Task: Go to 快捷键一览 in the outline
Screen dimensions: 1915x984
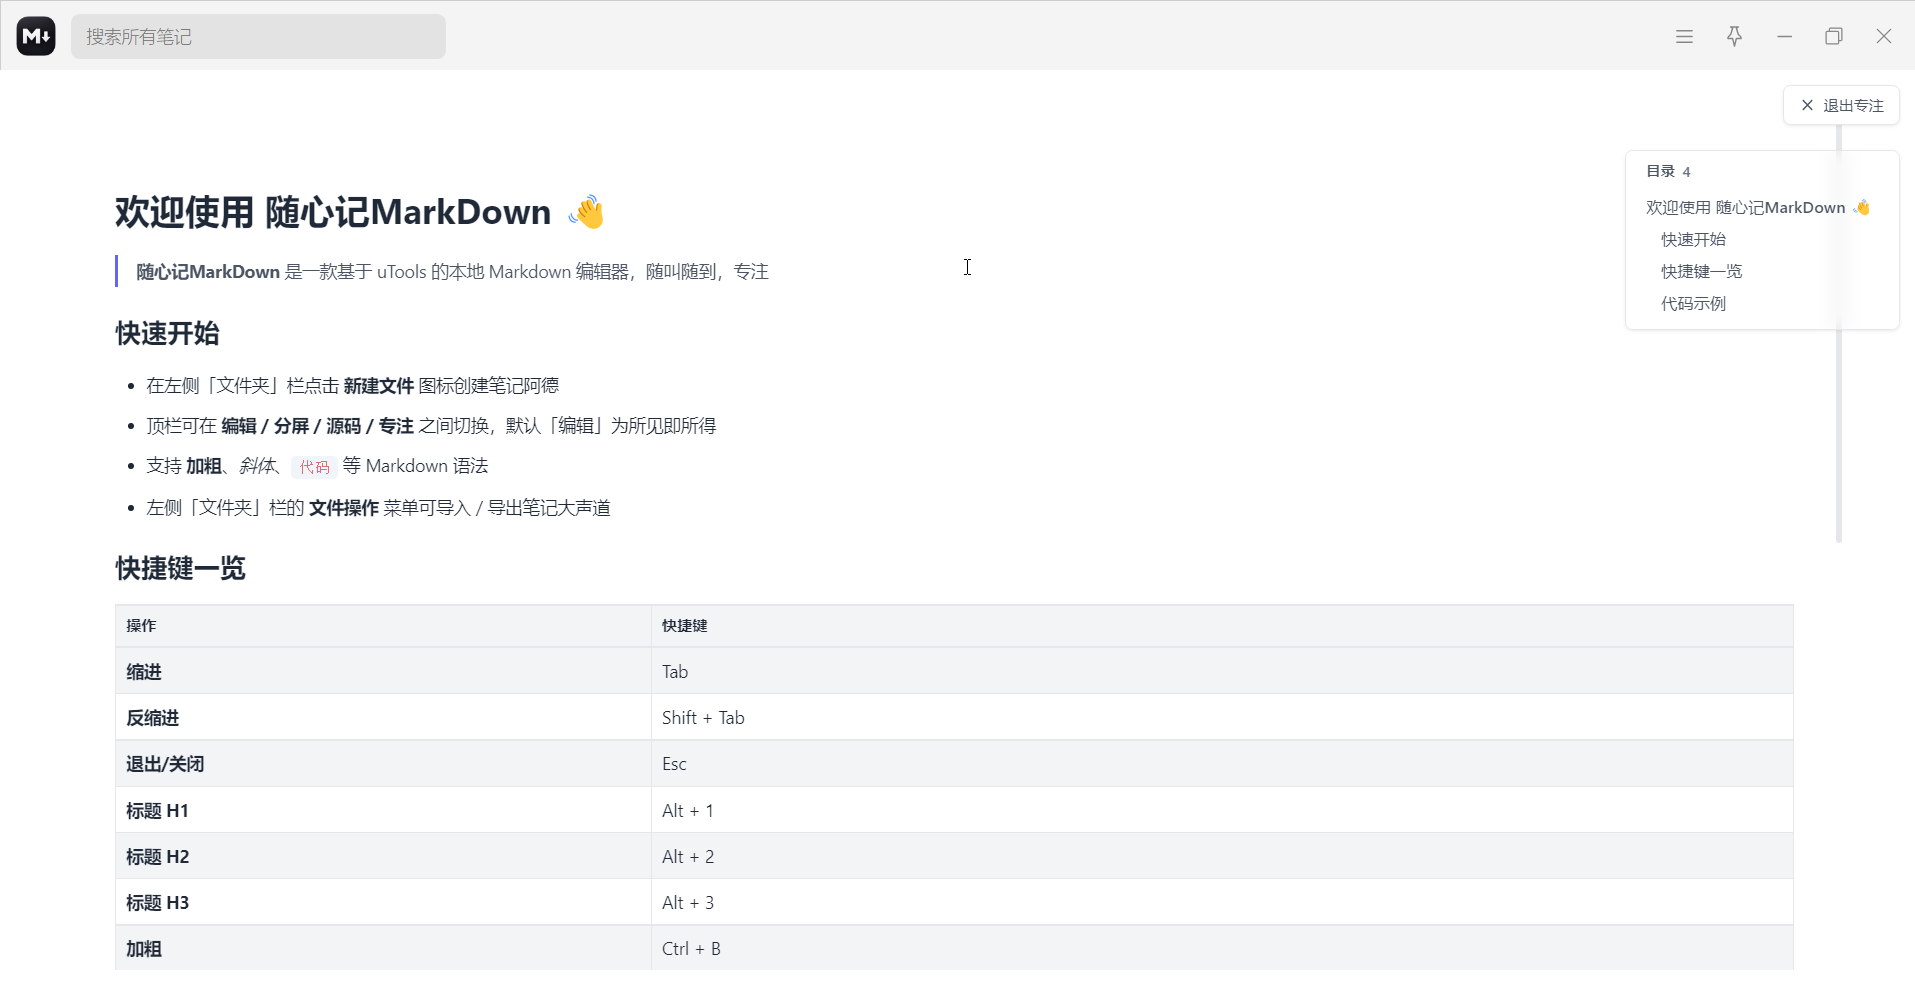Action: point(1701,271)
